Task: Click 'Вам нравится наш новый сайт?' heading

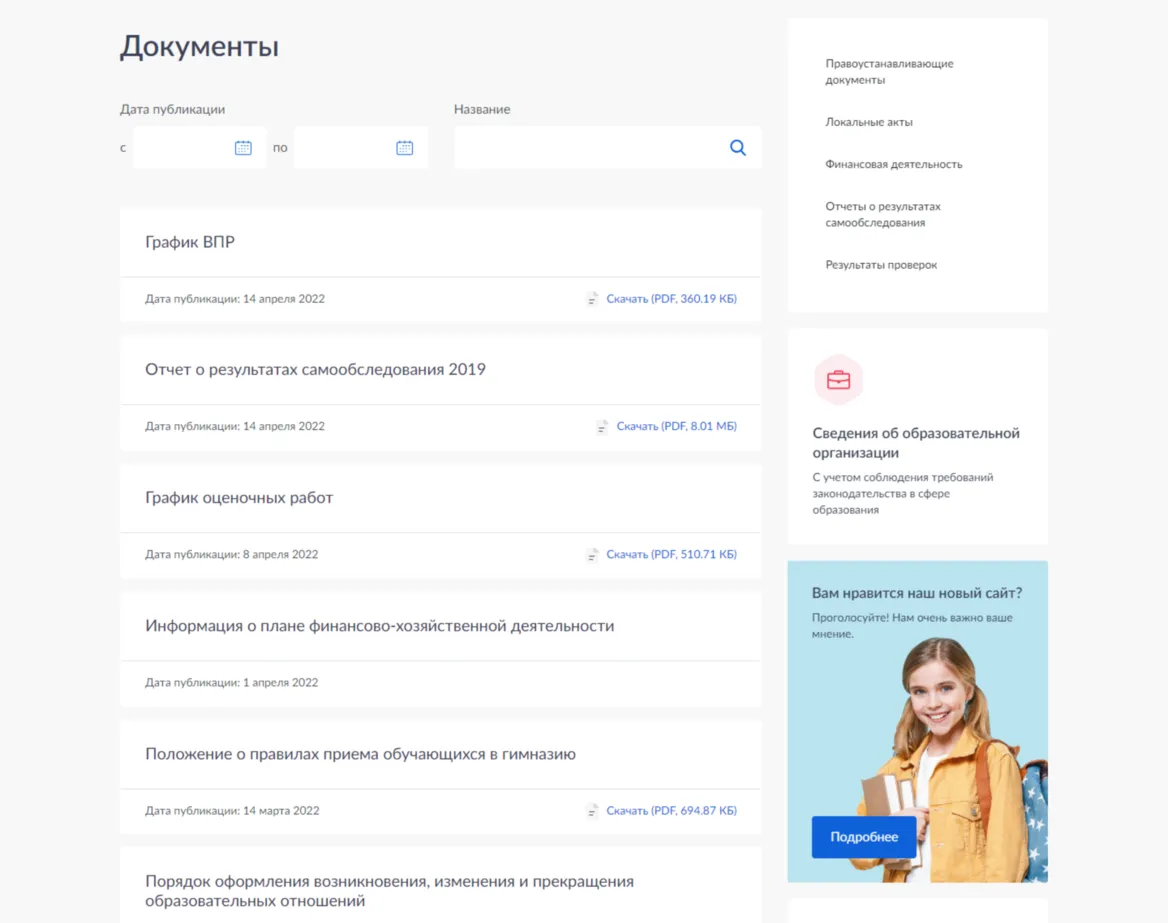Action: click(917, 593)
